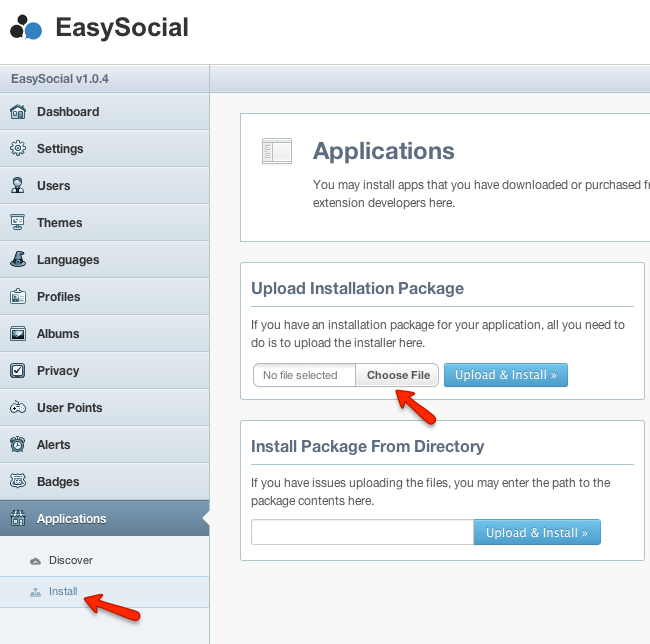Click Upload & Install under Upload Installation Package
The image size is (650, 644).
(x=505, y=375)
